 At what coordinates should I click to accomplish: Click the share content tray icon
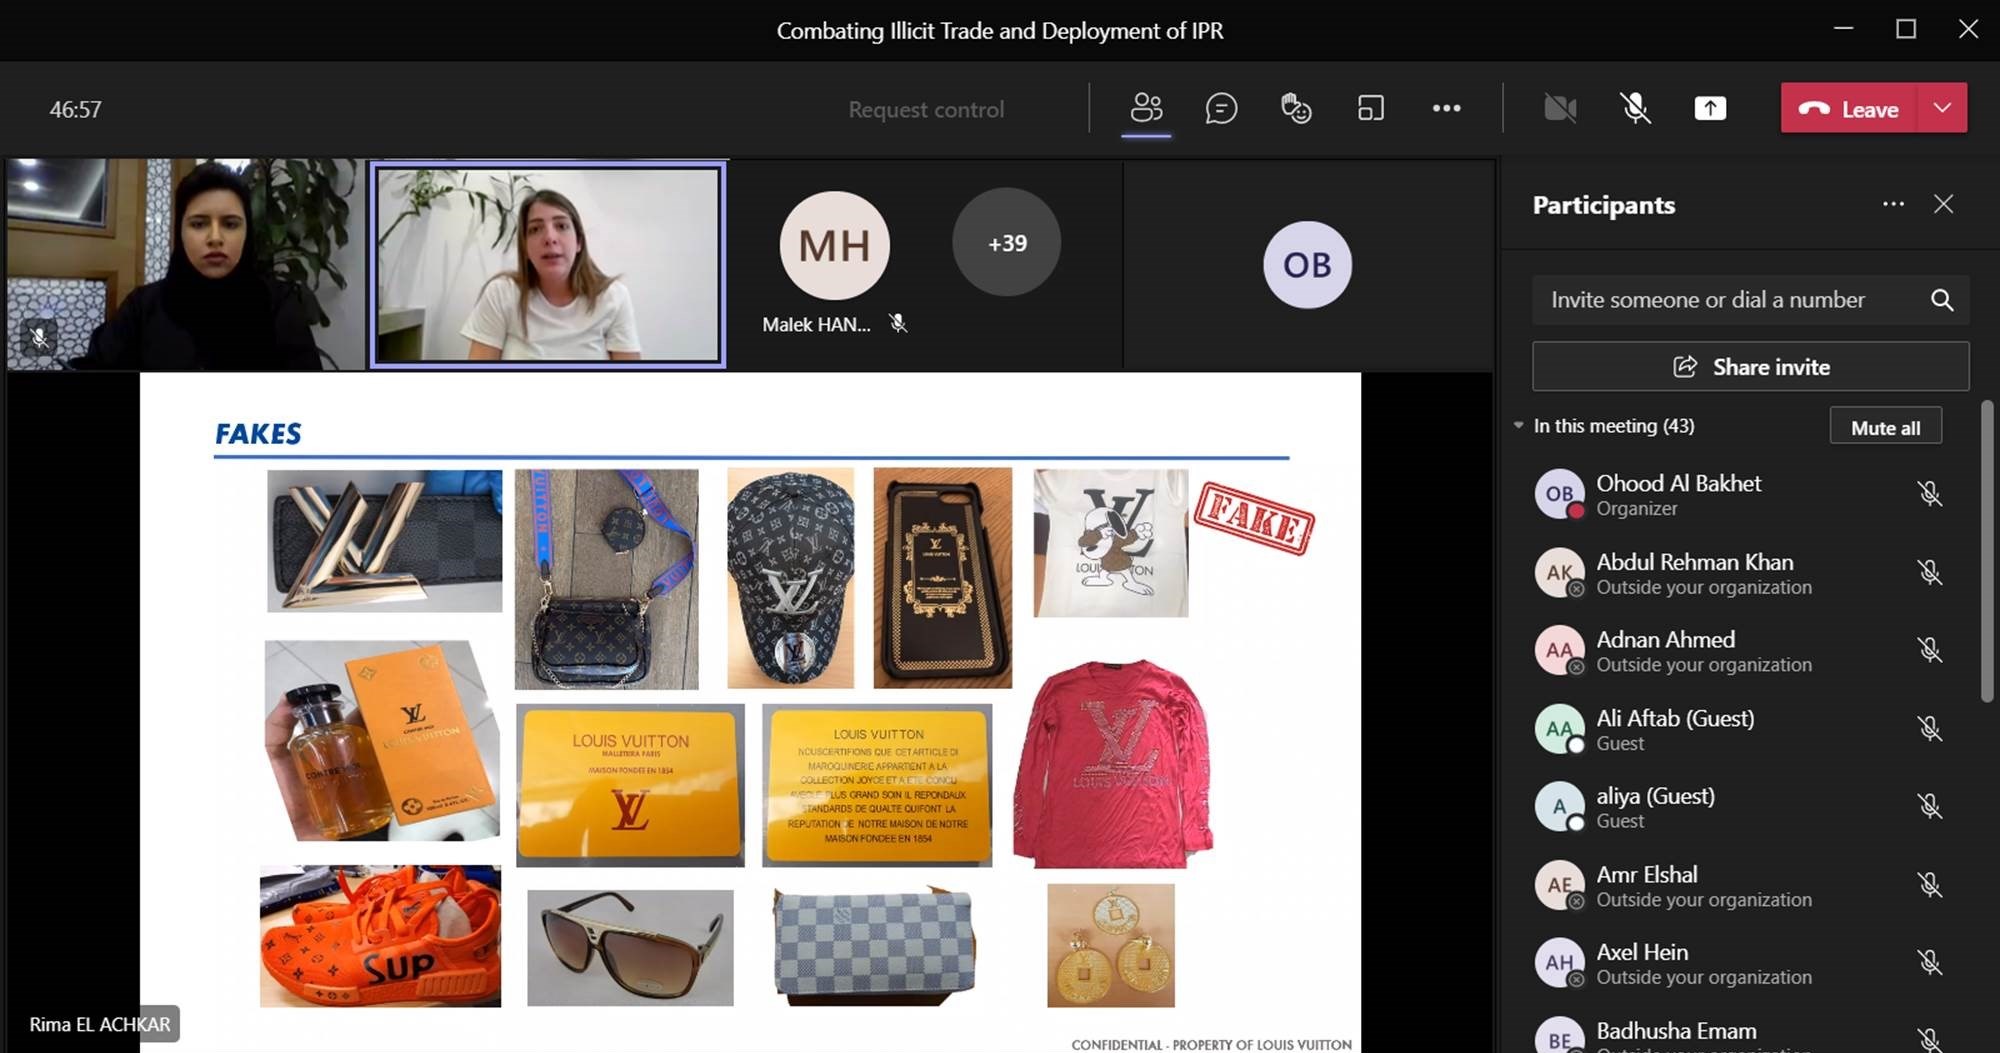[1710, 108]
